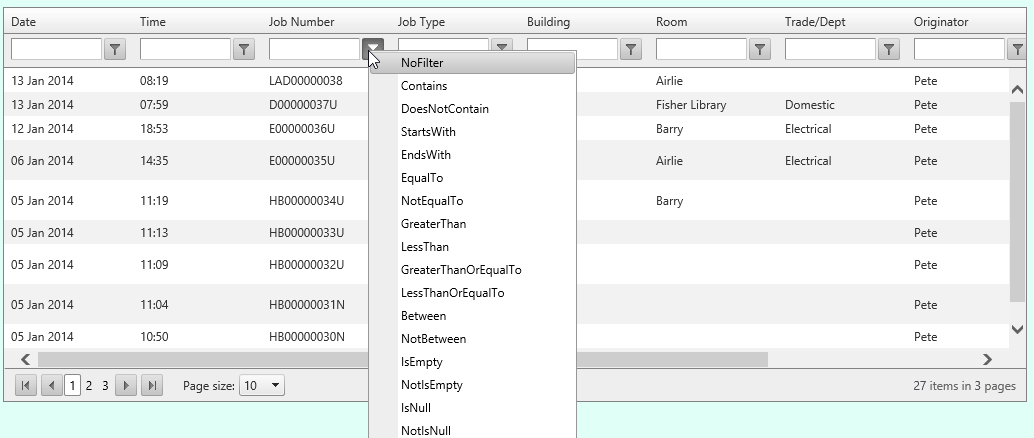
Task: Sort by Trade/Dept column header
Action: [x=815, y=22]
